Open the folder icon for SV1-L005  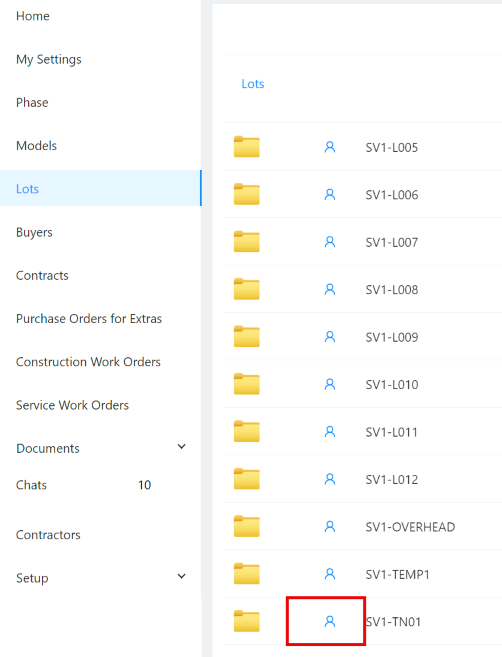[246, 147]
